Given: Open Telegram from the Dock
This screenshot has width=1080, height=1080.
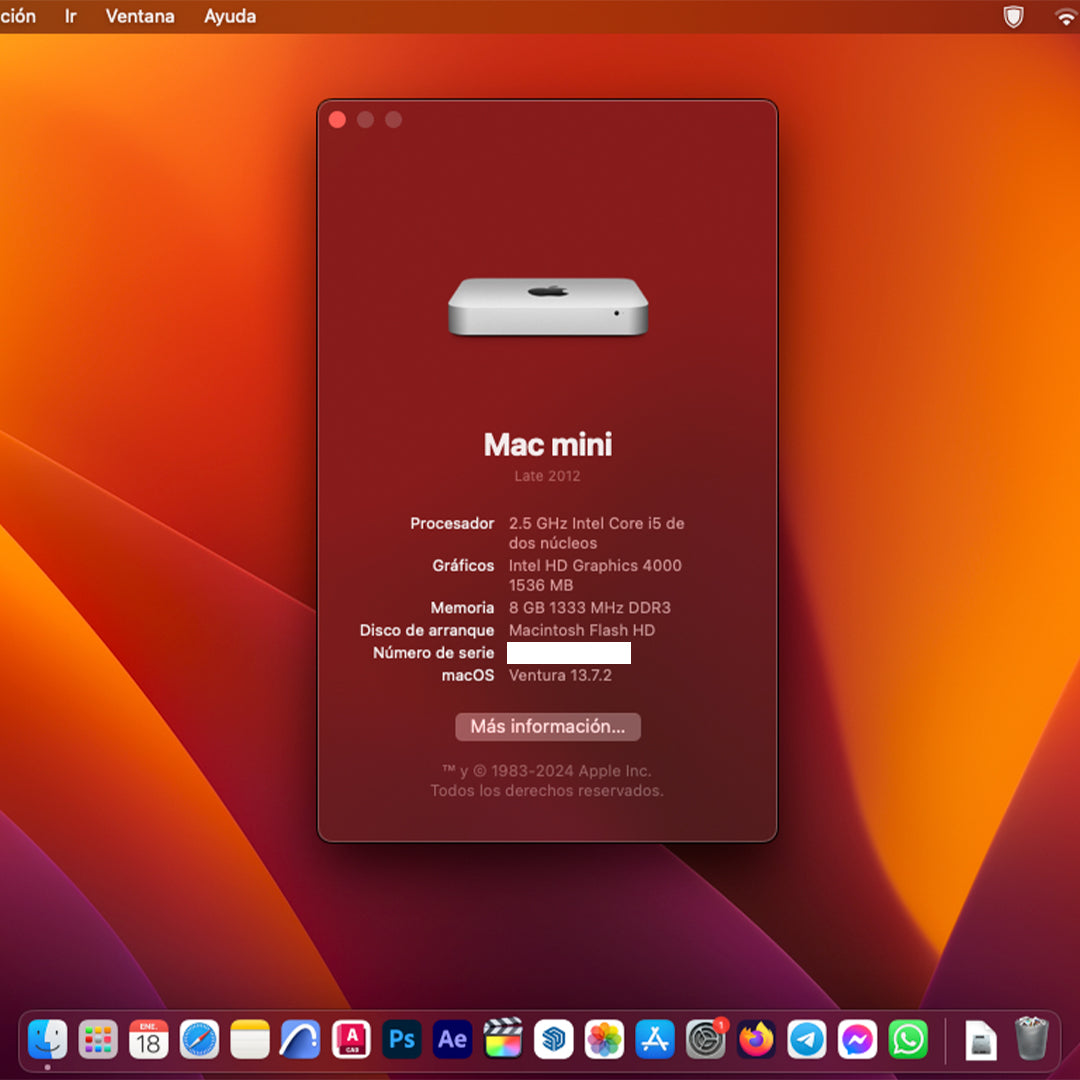Looking at the screenshot, I should pos(807,1040).
